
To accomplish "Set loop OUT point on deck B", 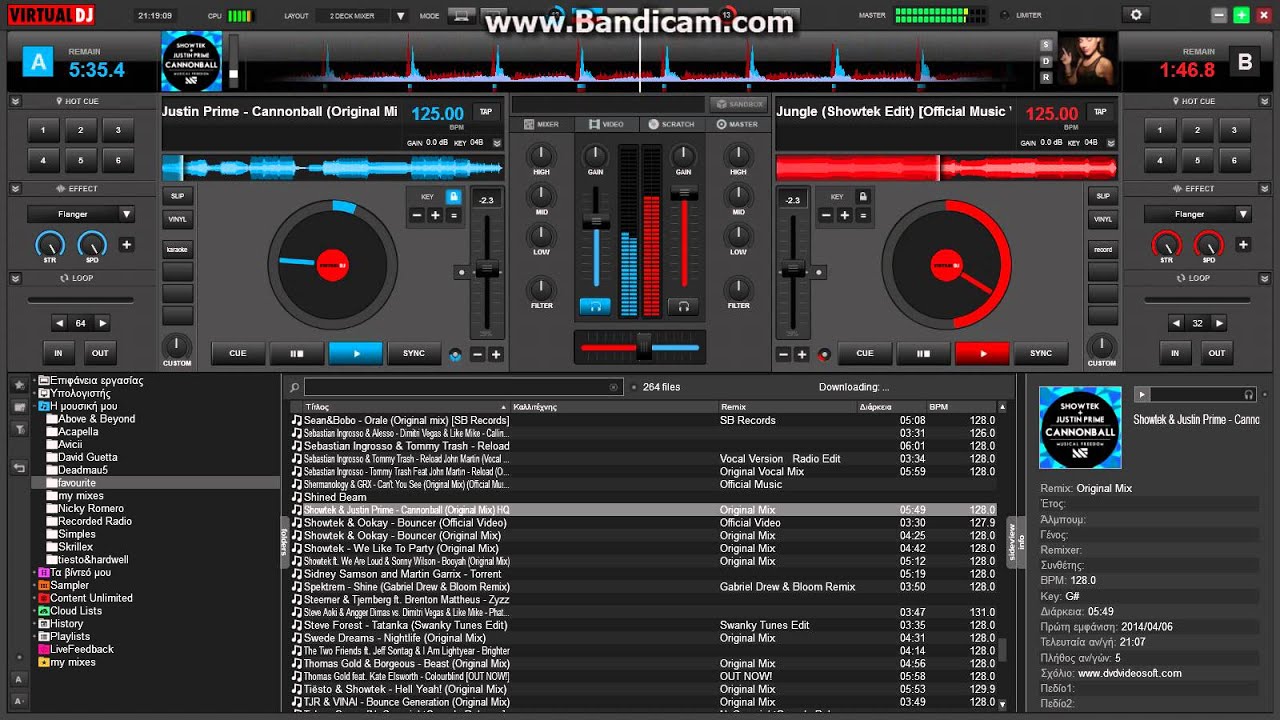I will click(1216, 353).
